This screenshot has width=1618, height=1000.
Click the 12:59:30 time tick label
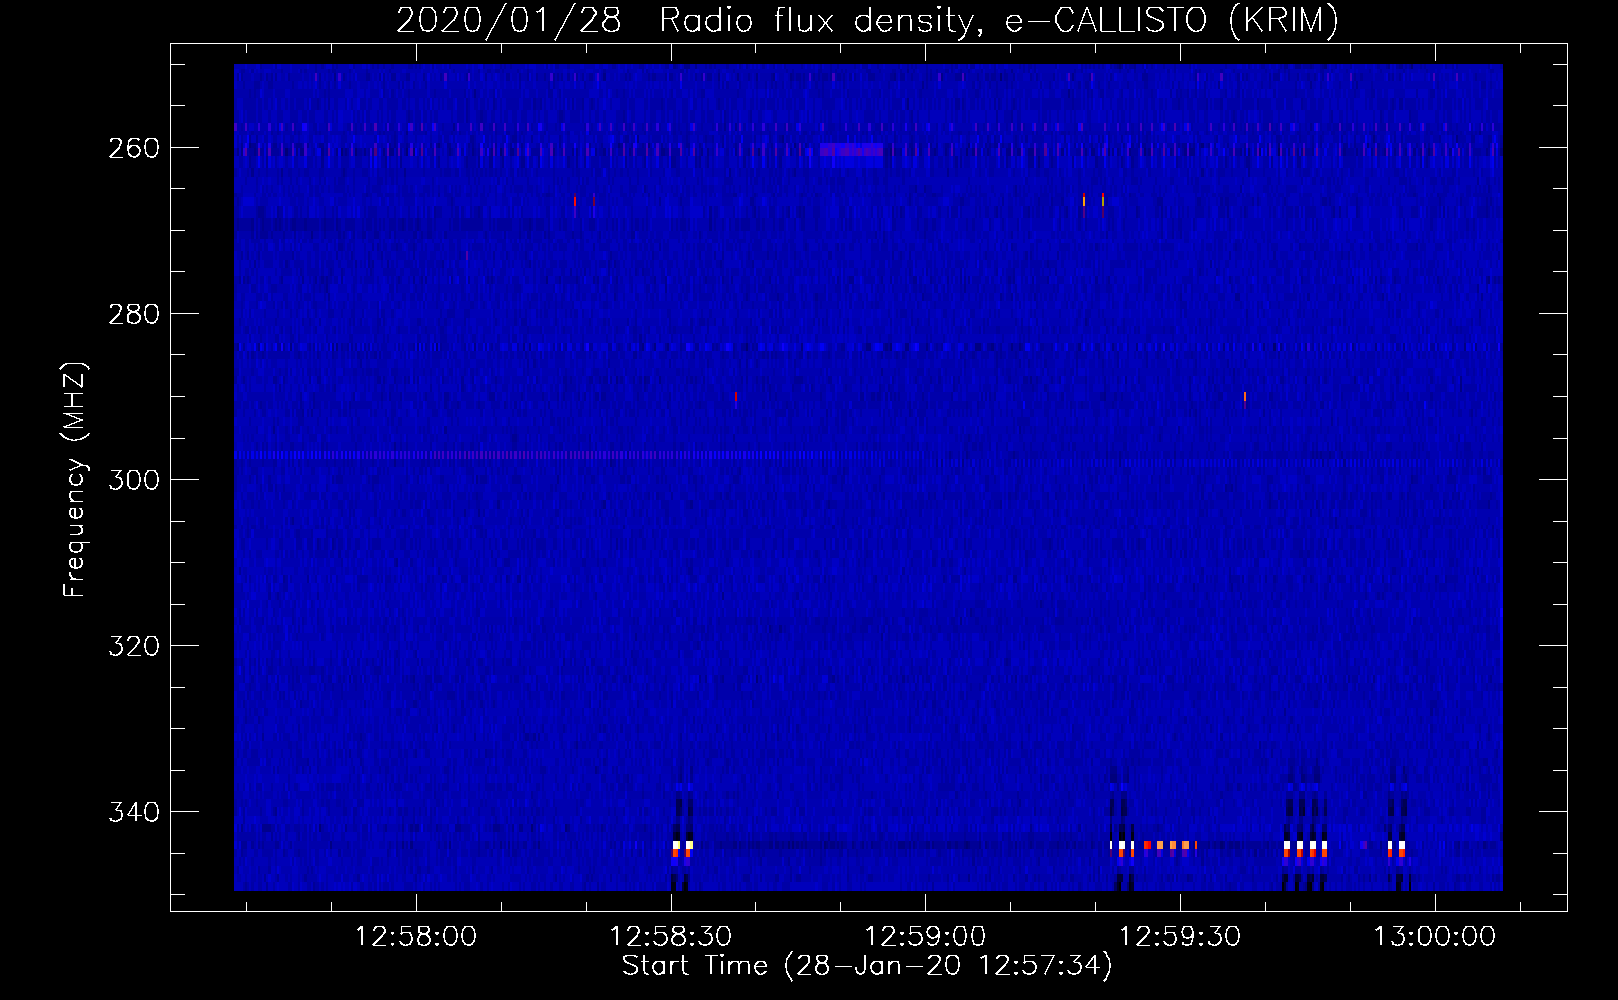(1180, 937)
